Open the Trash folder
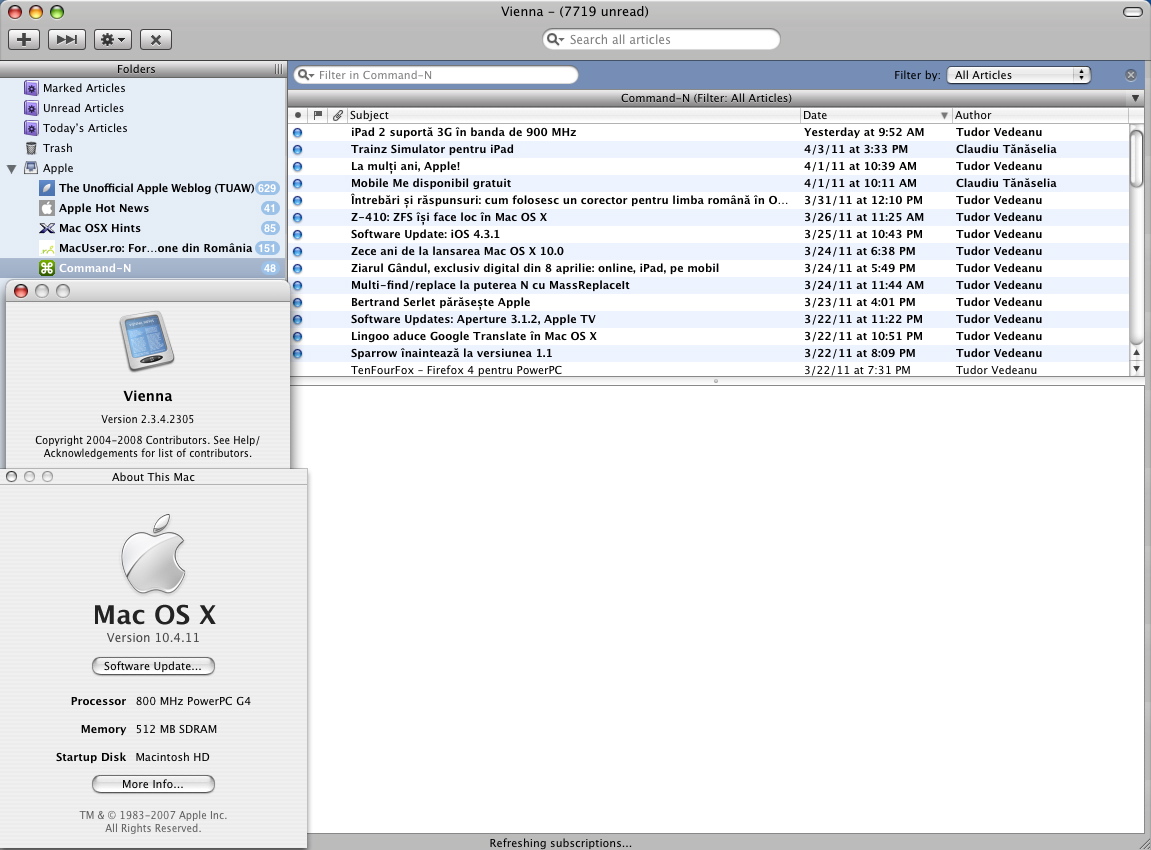 (x=143, y=148)
